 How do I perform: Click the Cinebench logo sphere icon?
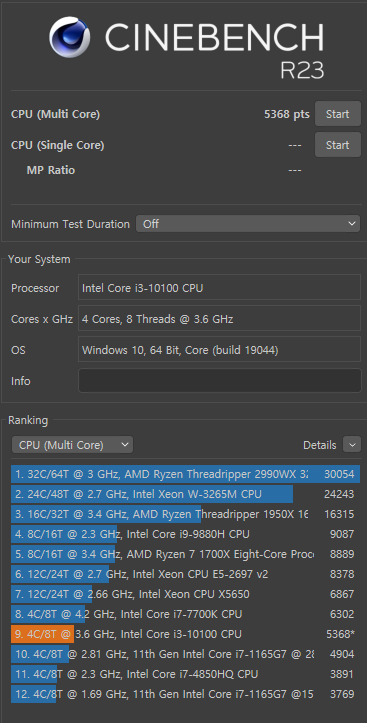[x=70, y=37]
